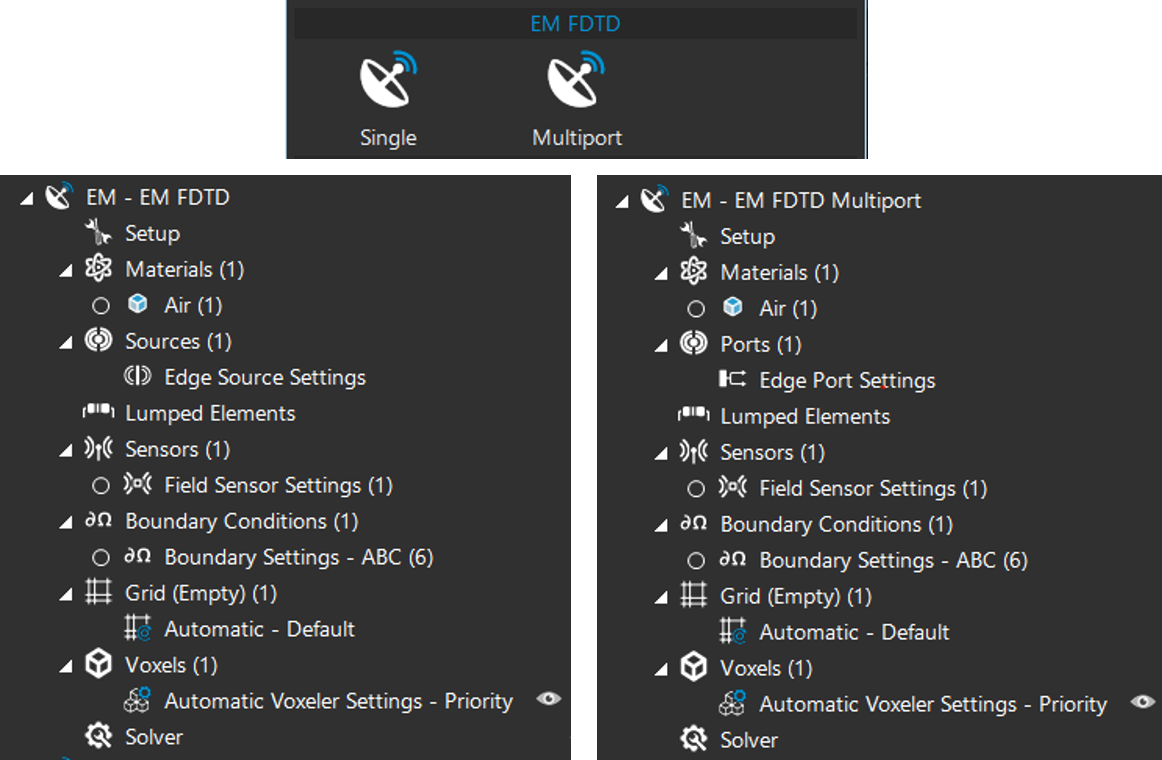Screen dimensions: 1162x760
Task: Click the Solver gear icon in Multiport tree
Action: pyautogui.click(x=693, y=740)
